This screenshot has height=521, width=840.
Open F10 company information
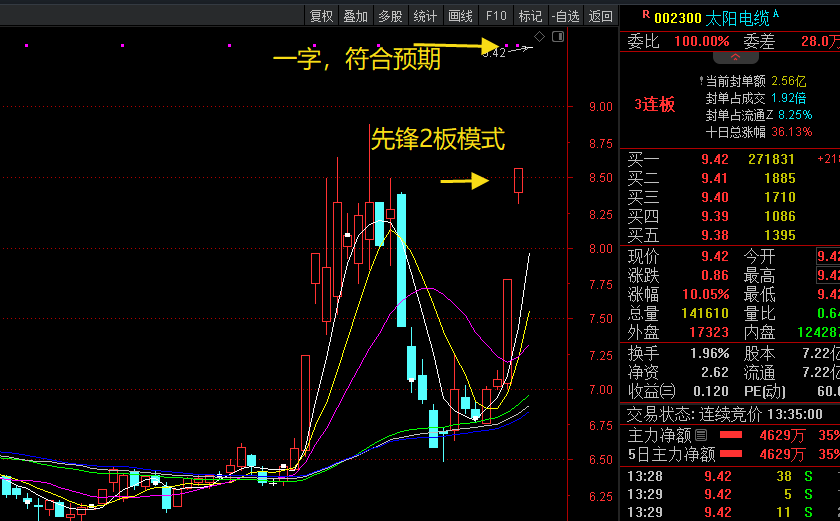click(x=496, y=16)
